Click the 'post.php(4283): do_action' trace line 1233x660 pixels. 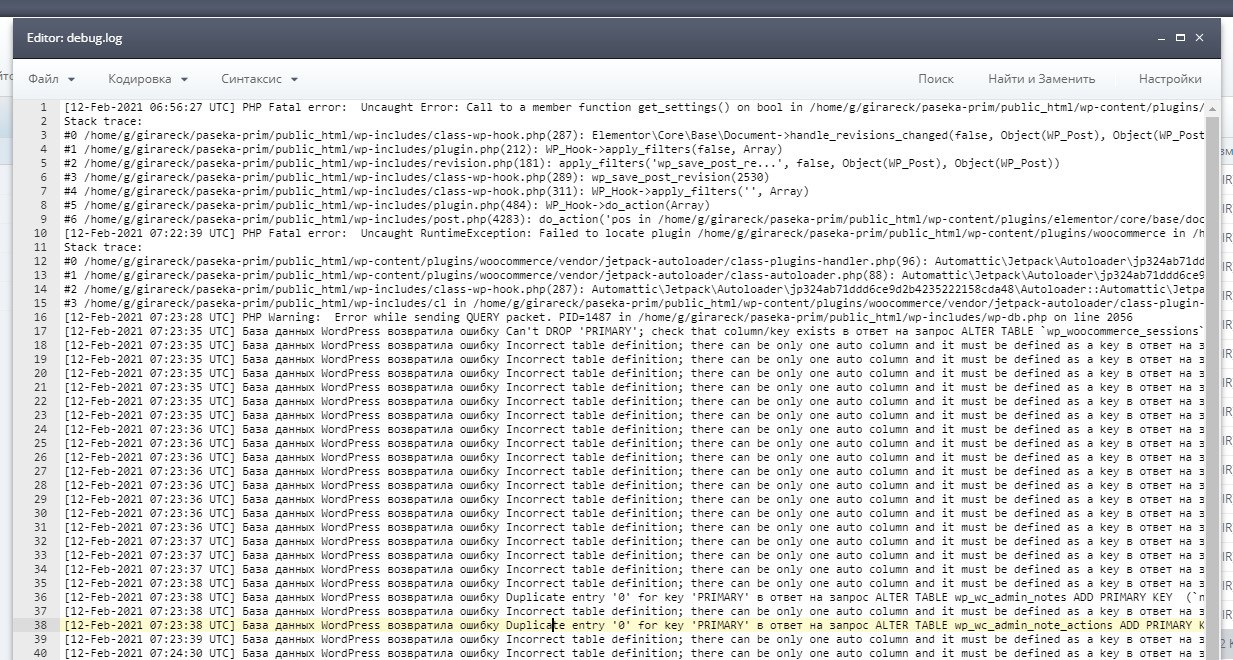[x=635, y=219]
